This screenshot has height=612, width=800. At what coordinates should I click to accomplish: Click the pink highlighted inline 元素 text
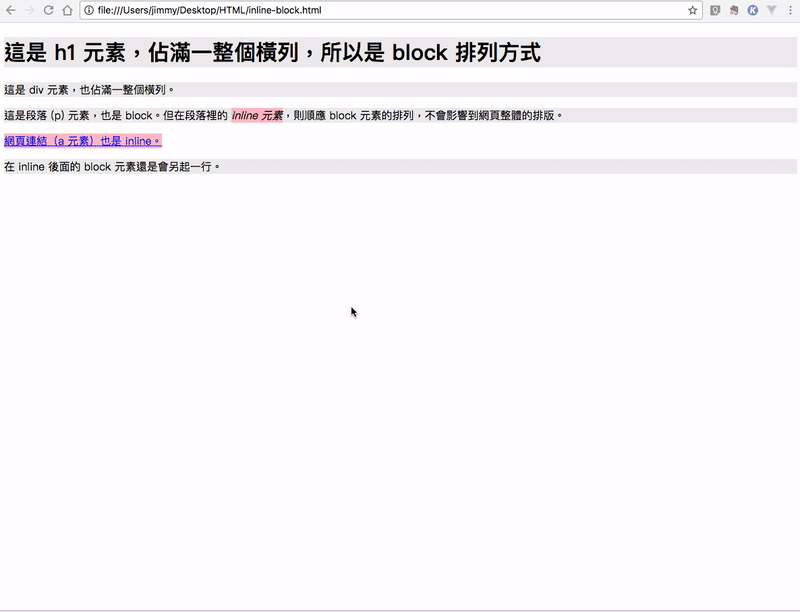tap(257, 115)
